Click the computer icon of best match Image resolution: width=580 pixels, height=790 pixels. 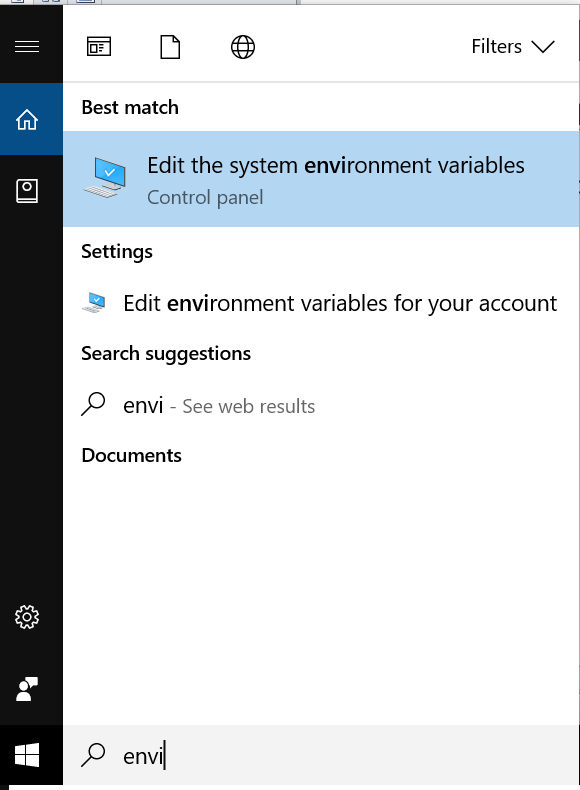(x=105, y=177)
